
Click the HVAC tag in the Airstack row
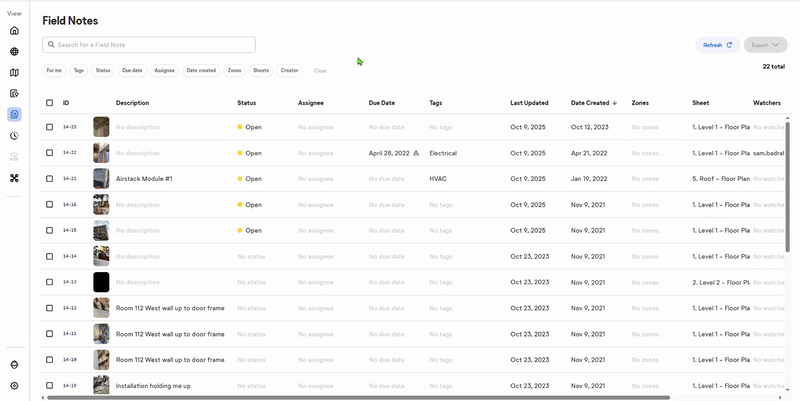tap(438, 179)
